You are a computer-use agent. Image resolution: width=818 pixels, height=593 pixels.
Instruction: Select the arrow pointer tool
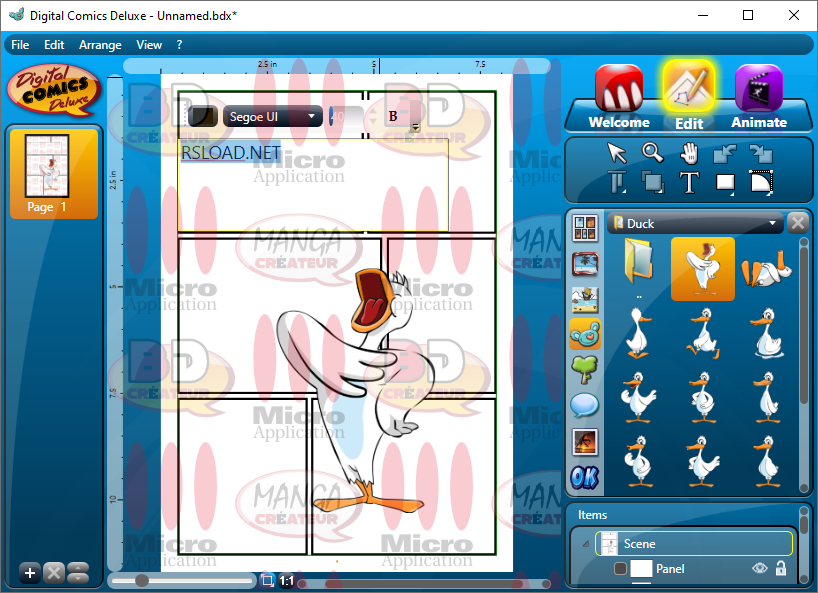coord(617,153)
